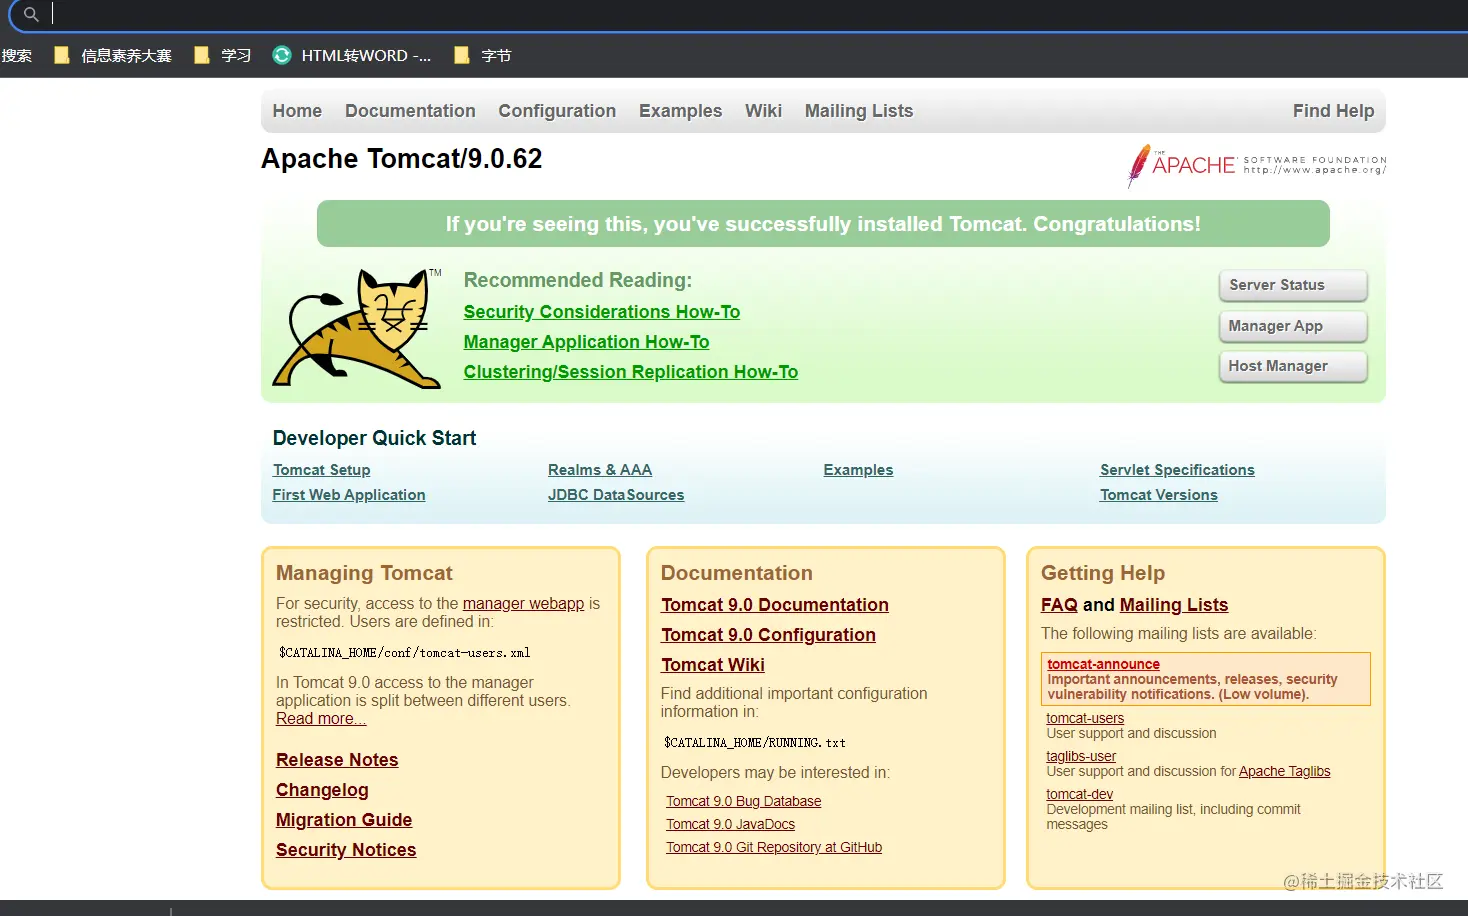This screenshot has width=1468, height=916.
Task: Open the taglibs-user mailing list link
Action: point(1081,756)
